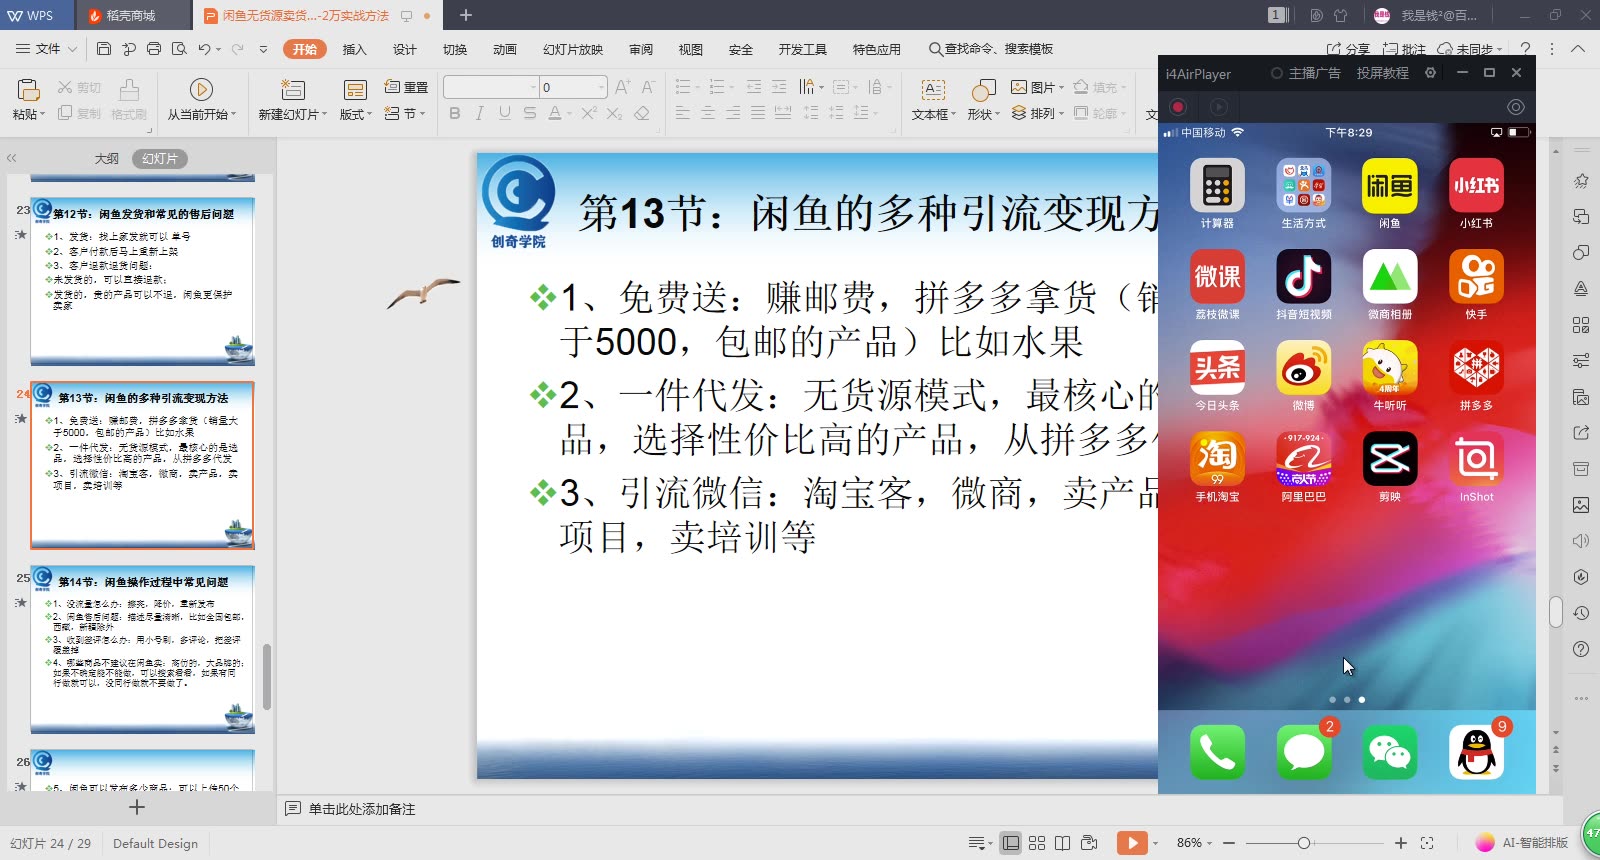Open the 微博 app icon
This screenshot has height=860, width=1600.
[x=1304, y=368]
